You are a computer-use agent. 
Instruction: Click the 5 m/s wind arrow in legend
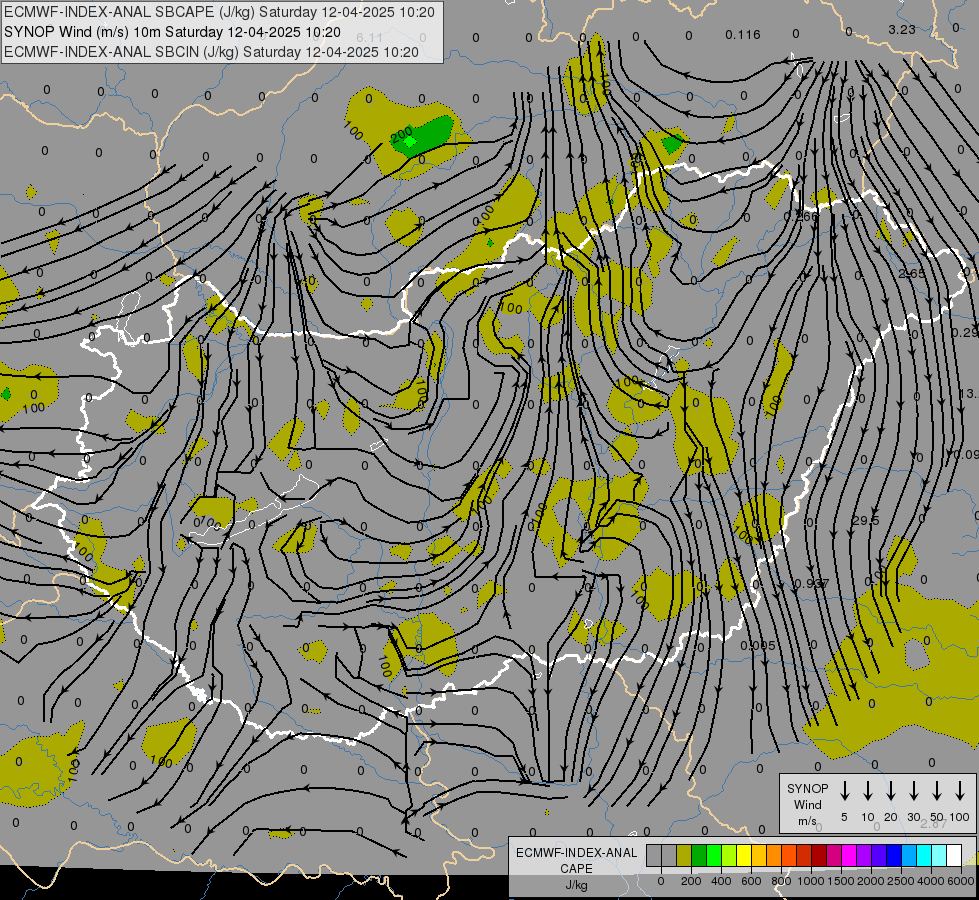(844, 791)
